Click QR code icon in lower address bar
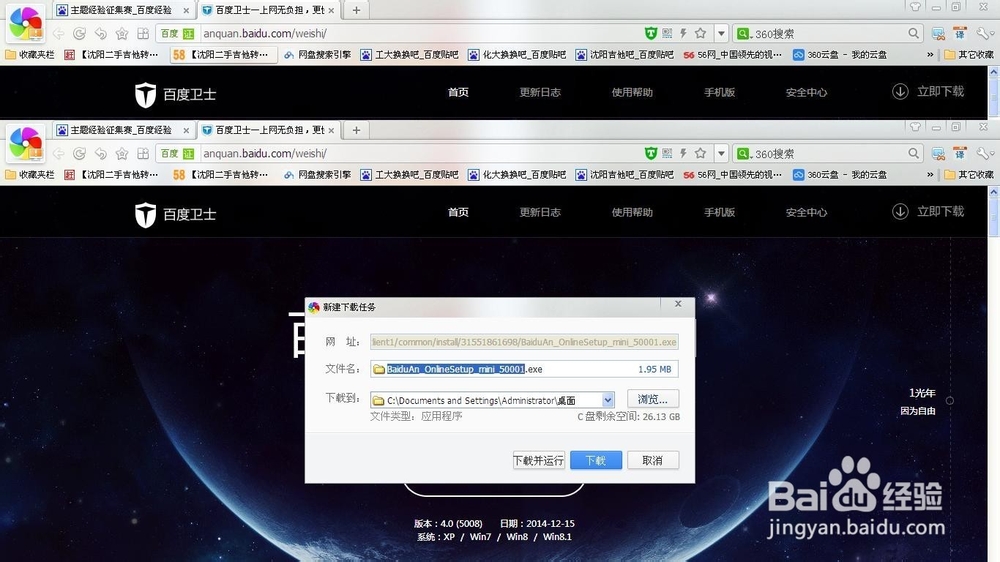This screenshot has width=1000, height=562. (x=667, y=153)
